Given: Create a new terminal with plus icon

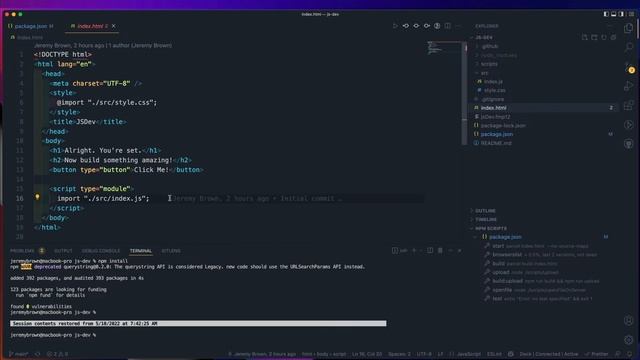Looking at the screenshot, I should pos(414,250).
